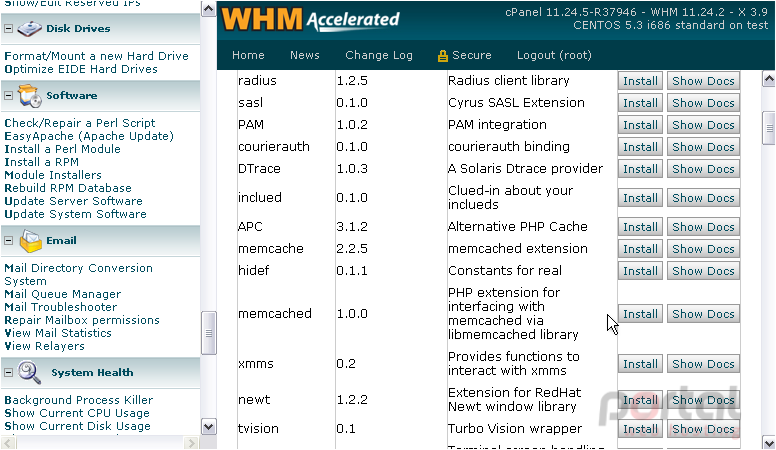
Task: Switch to Secure connection
Action: coord(472,55)
